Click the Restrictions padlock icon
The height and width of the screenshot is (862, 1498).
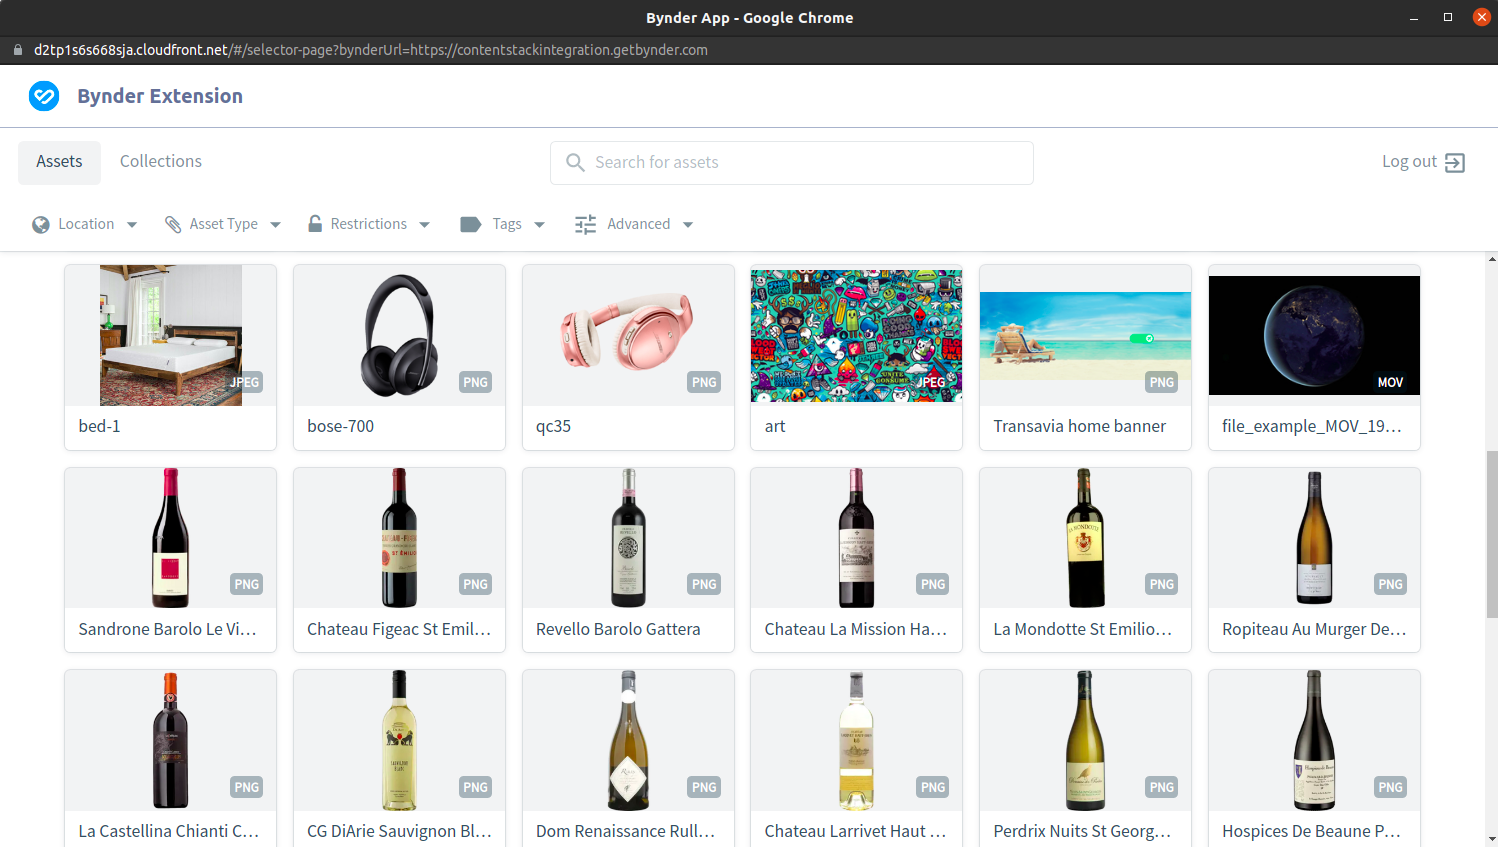(x=315, y=224)
